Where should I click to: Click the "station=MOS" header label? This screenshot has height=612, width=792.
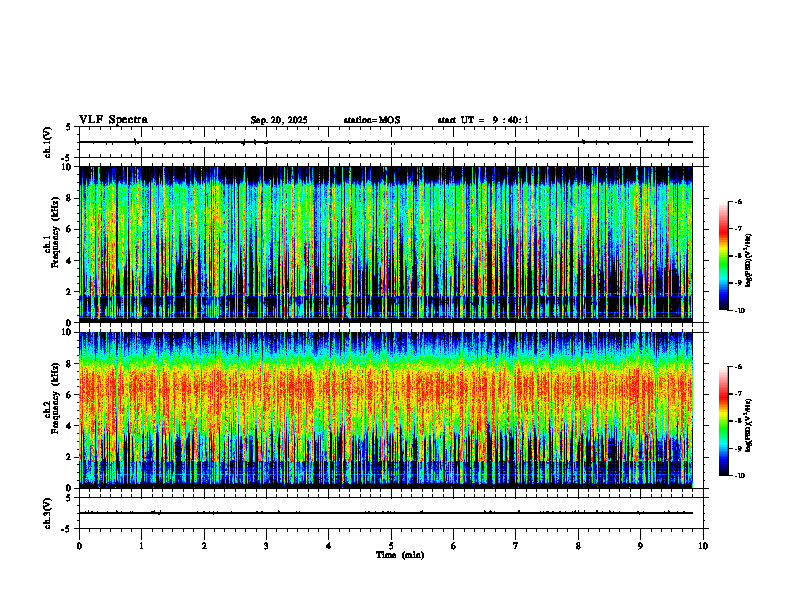pos(372,120)
